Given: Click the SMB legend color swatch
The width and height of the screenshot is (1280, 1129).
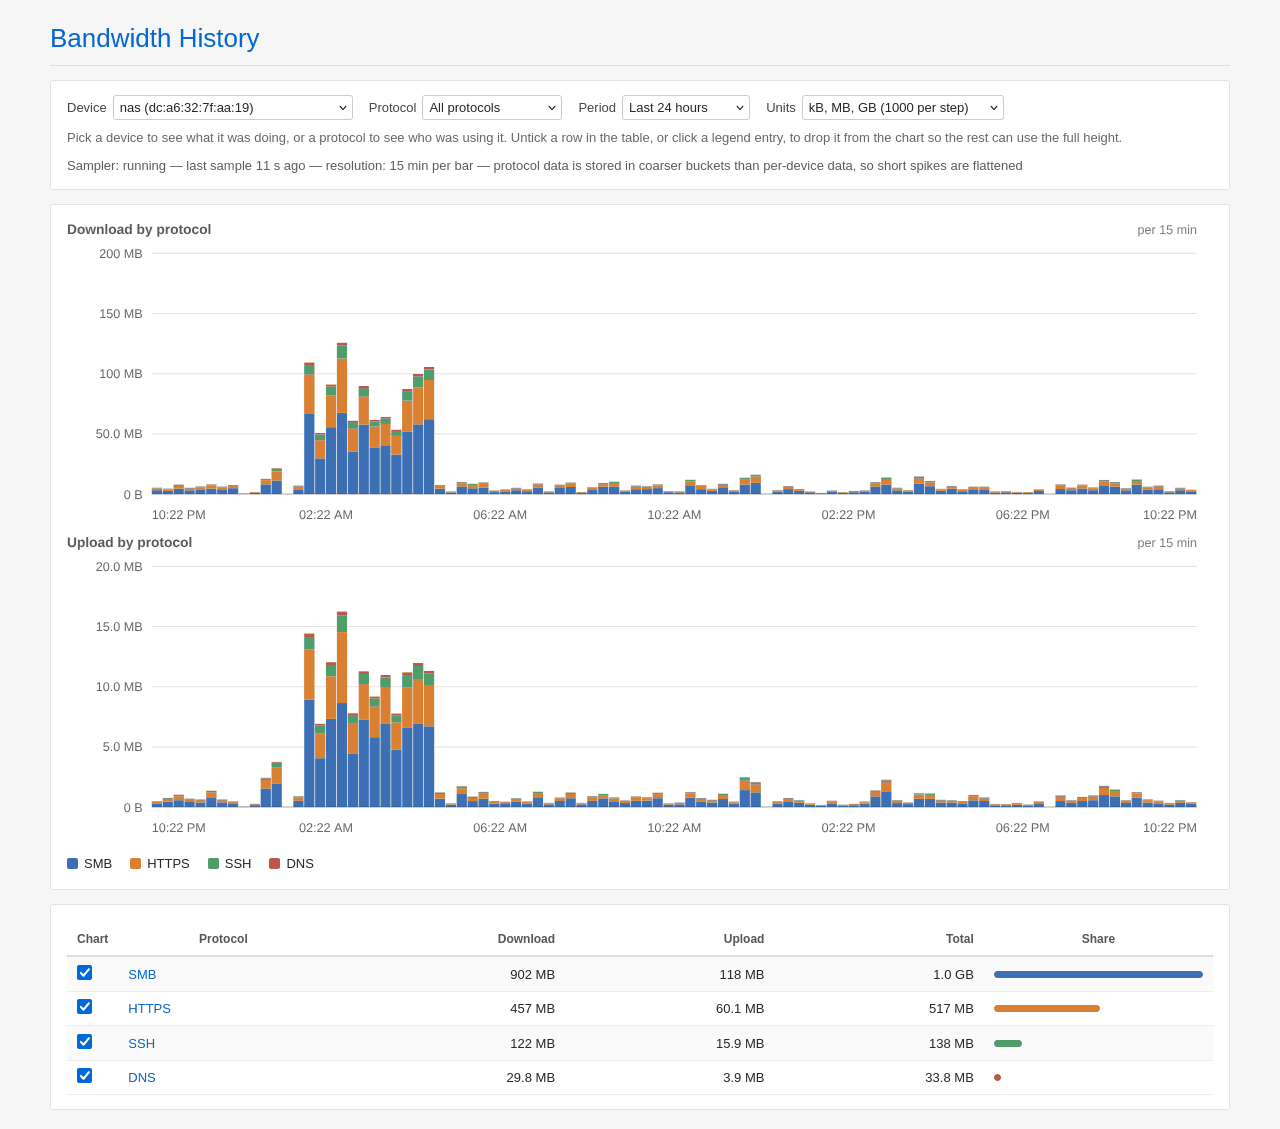Looking at the screenshot, I should 73,864.
